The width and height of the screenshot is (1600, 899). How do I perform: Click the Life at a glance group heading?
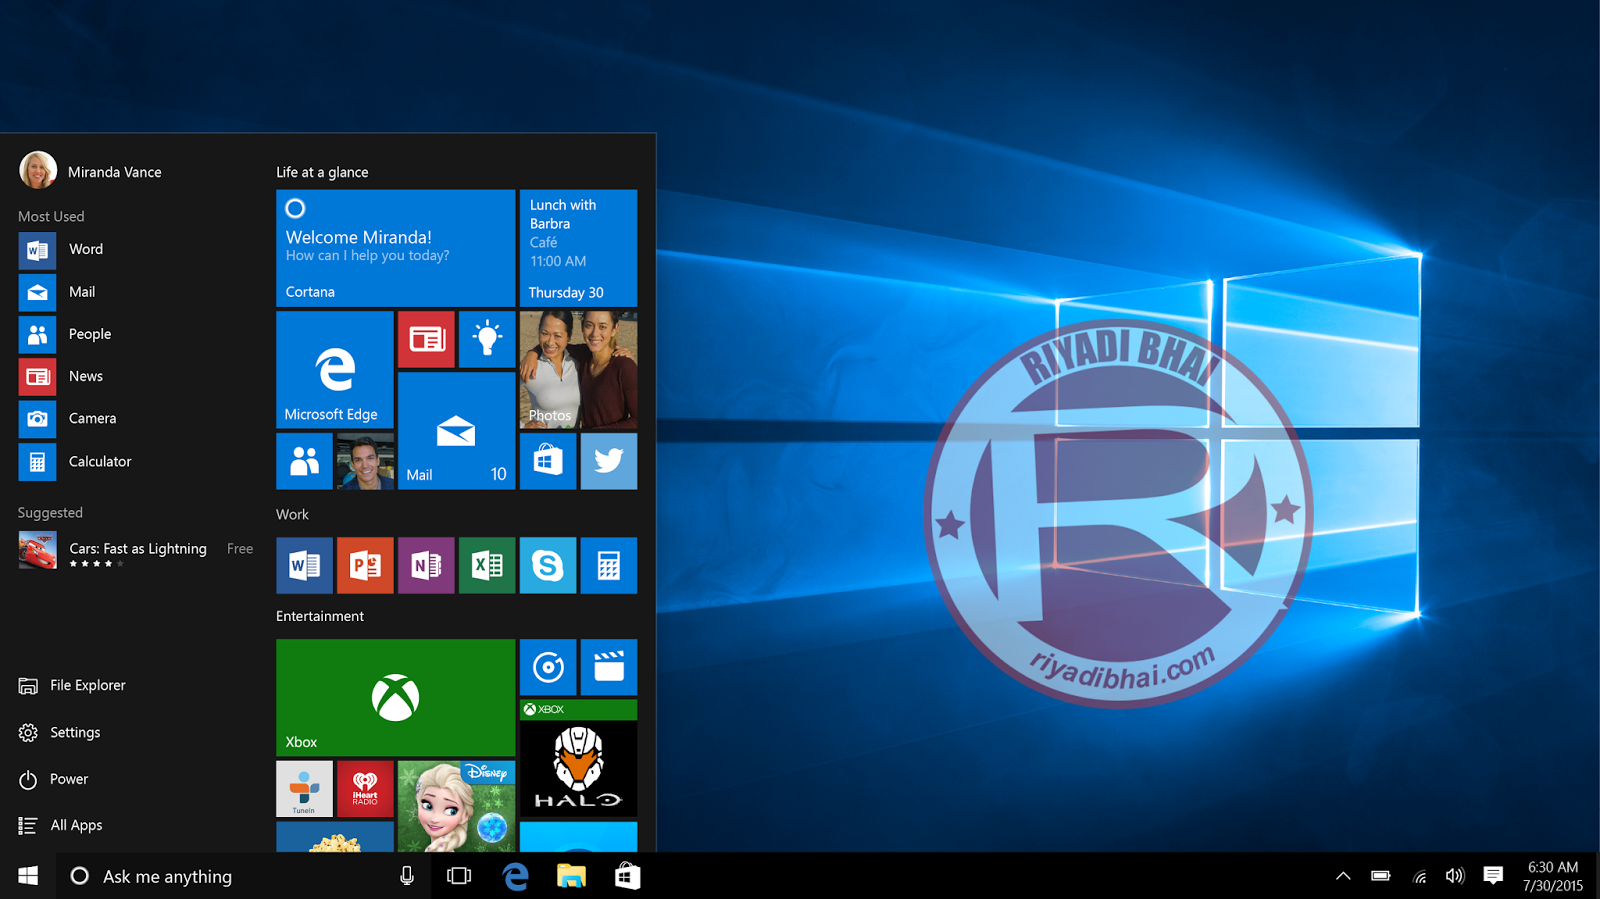click(x=322, y=172)
